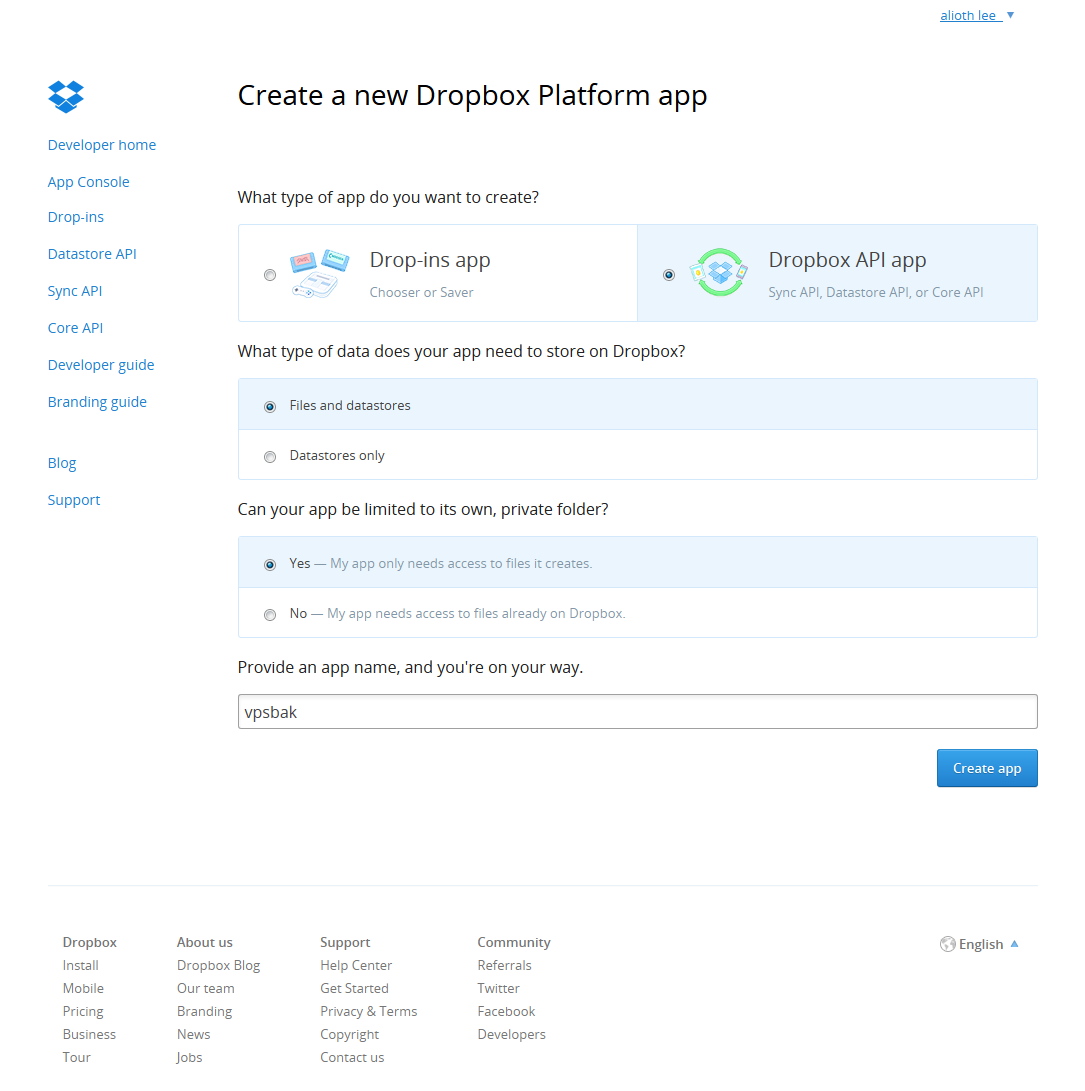Image resolution: width=1085 pixels, height=1091 pixels.
Task: Click the 'Chooser or Saver' subtitle text
Action: coord(421,292)
